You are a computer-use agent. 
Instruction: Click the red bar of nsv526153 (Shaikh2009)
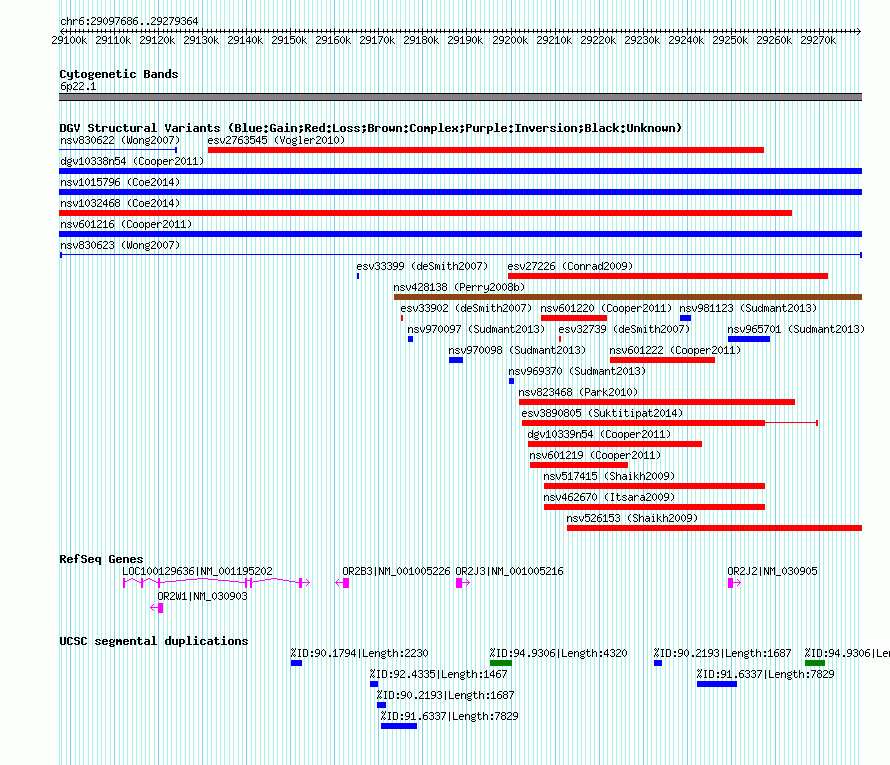pos(714,528)
